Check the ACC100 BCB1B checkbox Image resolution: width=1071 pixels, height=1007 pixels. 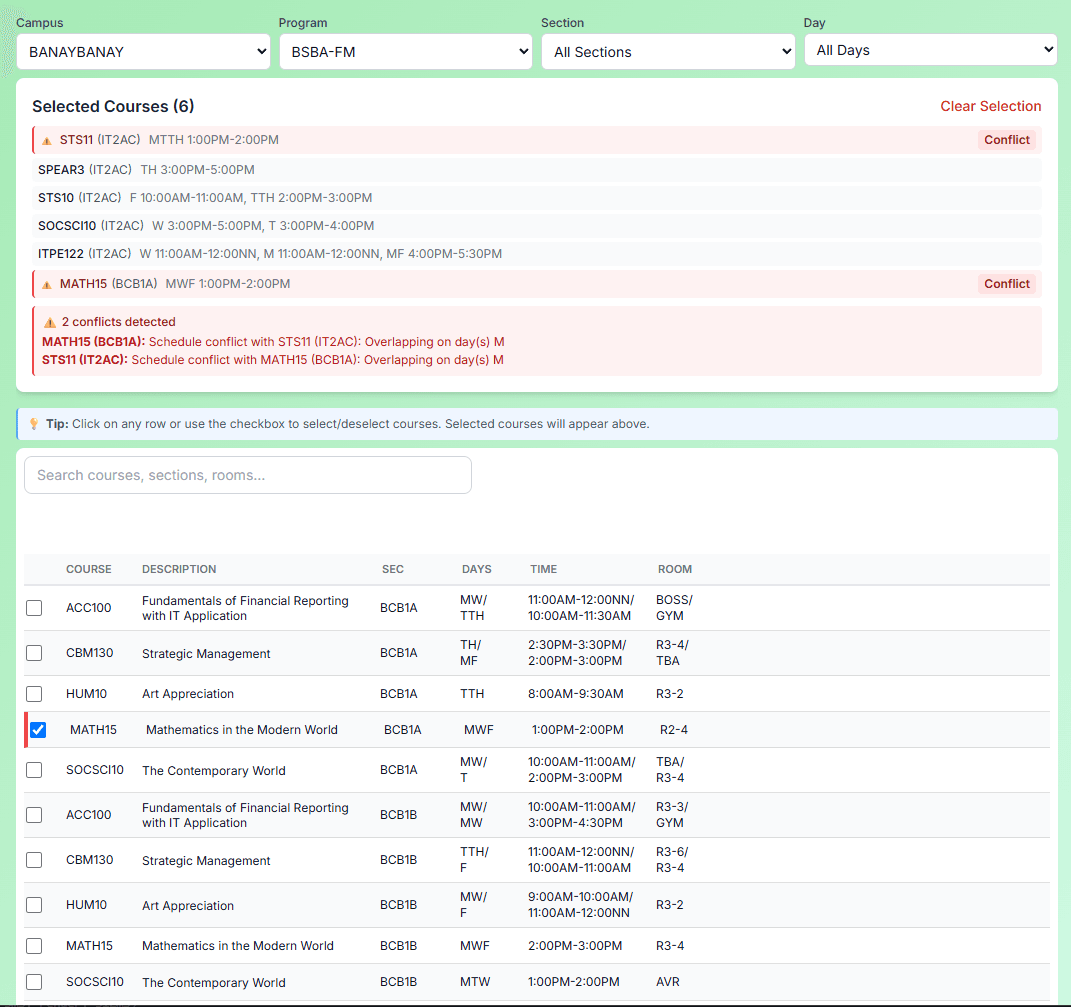34,815
